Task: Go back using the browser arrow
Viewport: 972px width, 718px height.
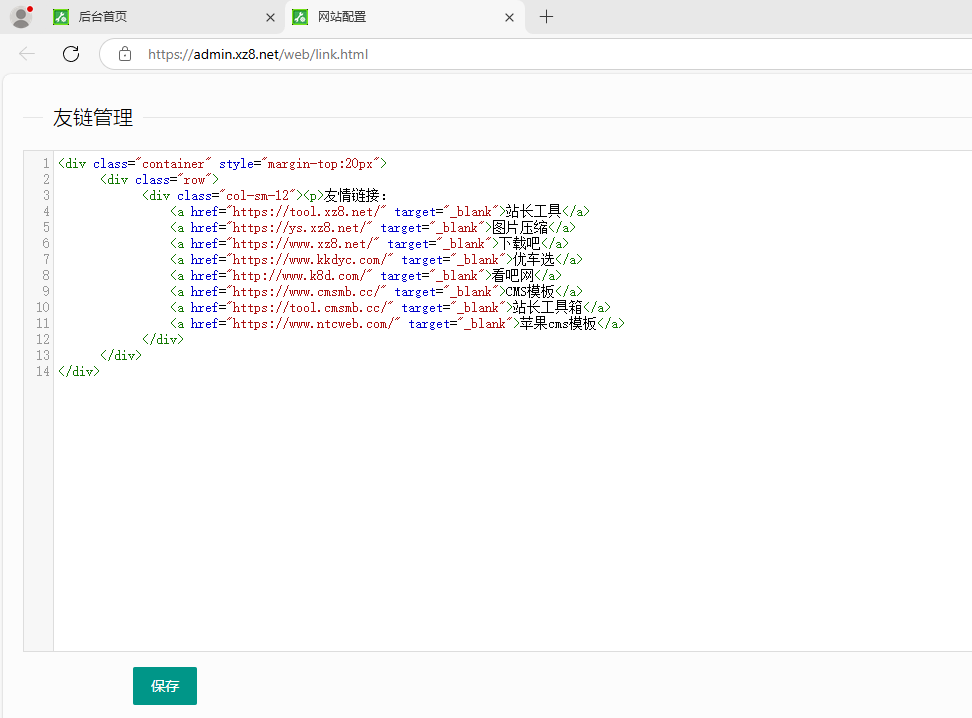Action: coord(27,54)
